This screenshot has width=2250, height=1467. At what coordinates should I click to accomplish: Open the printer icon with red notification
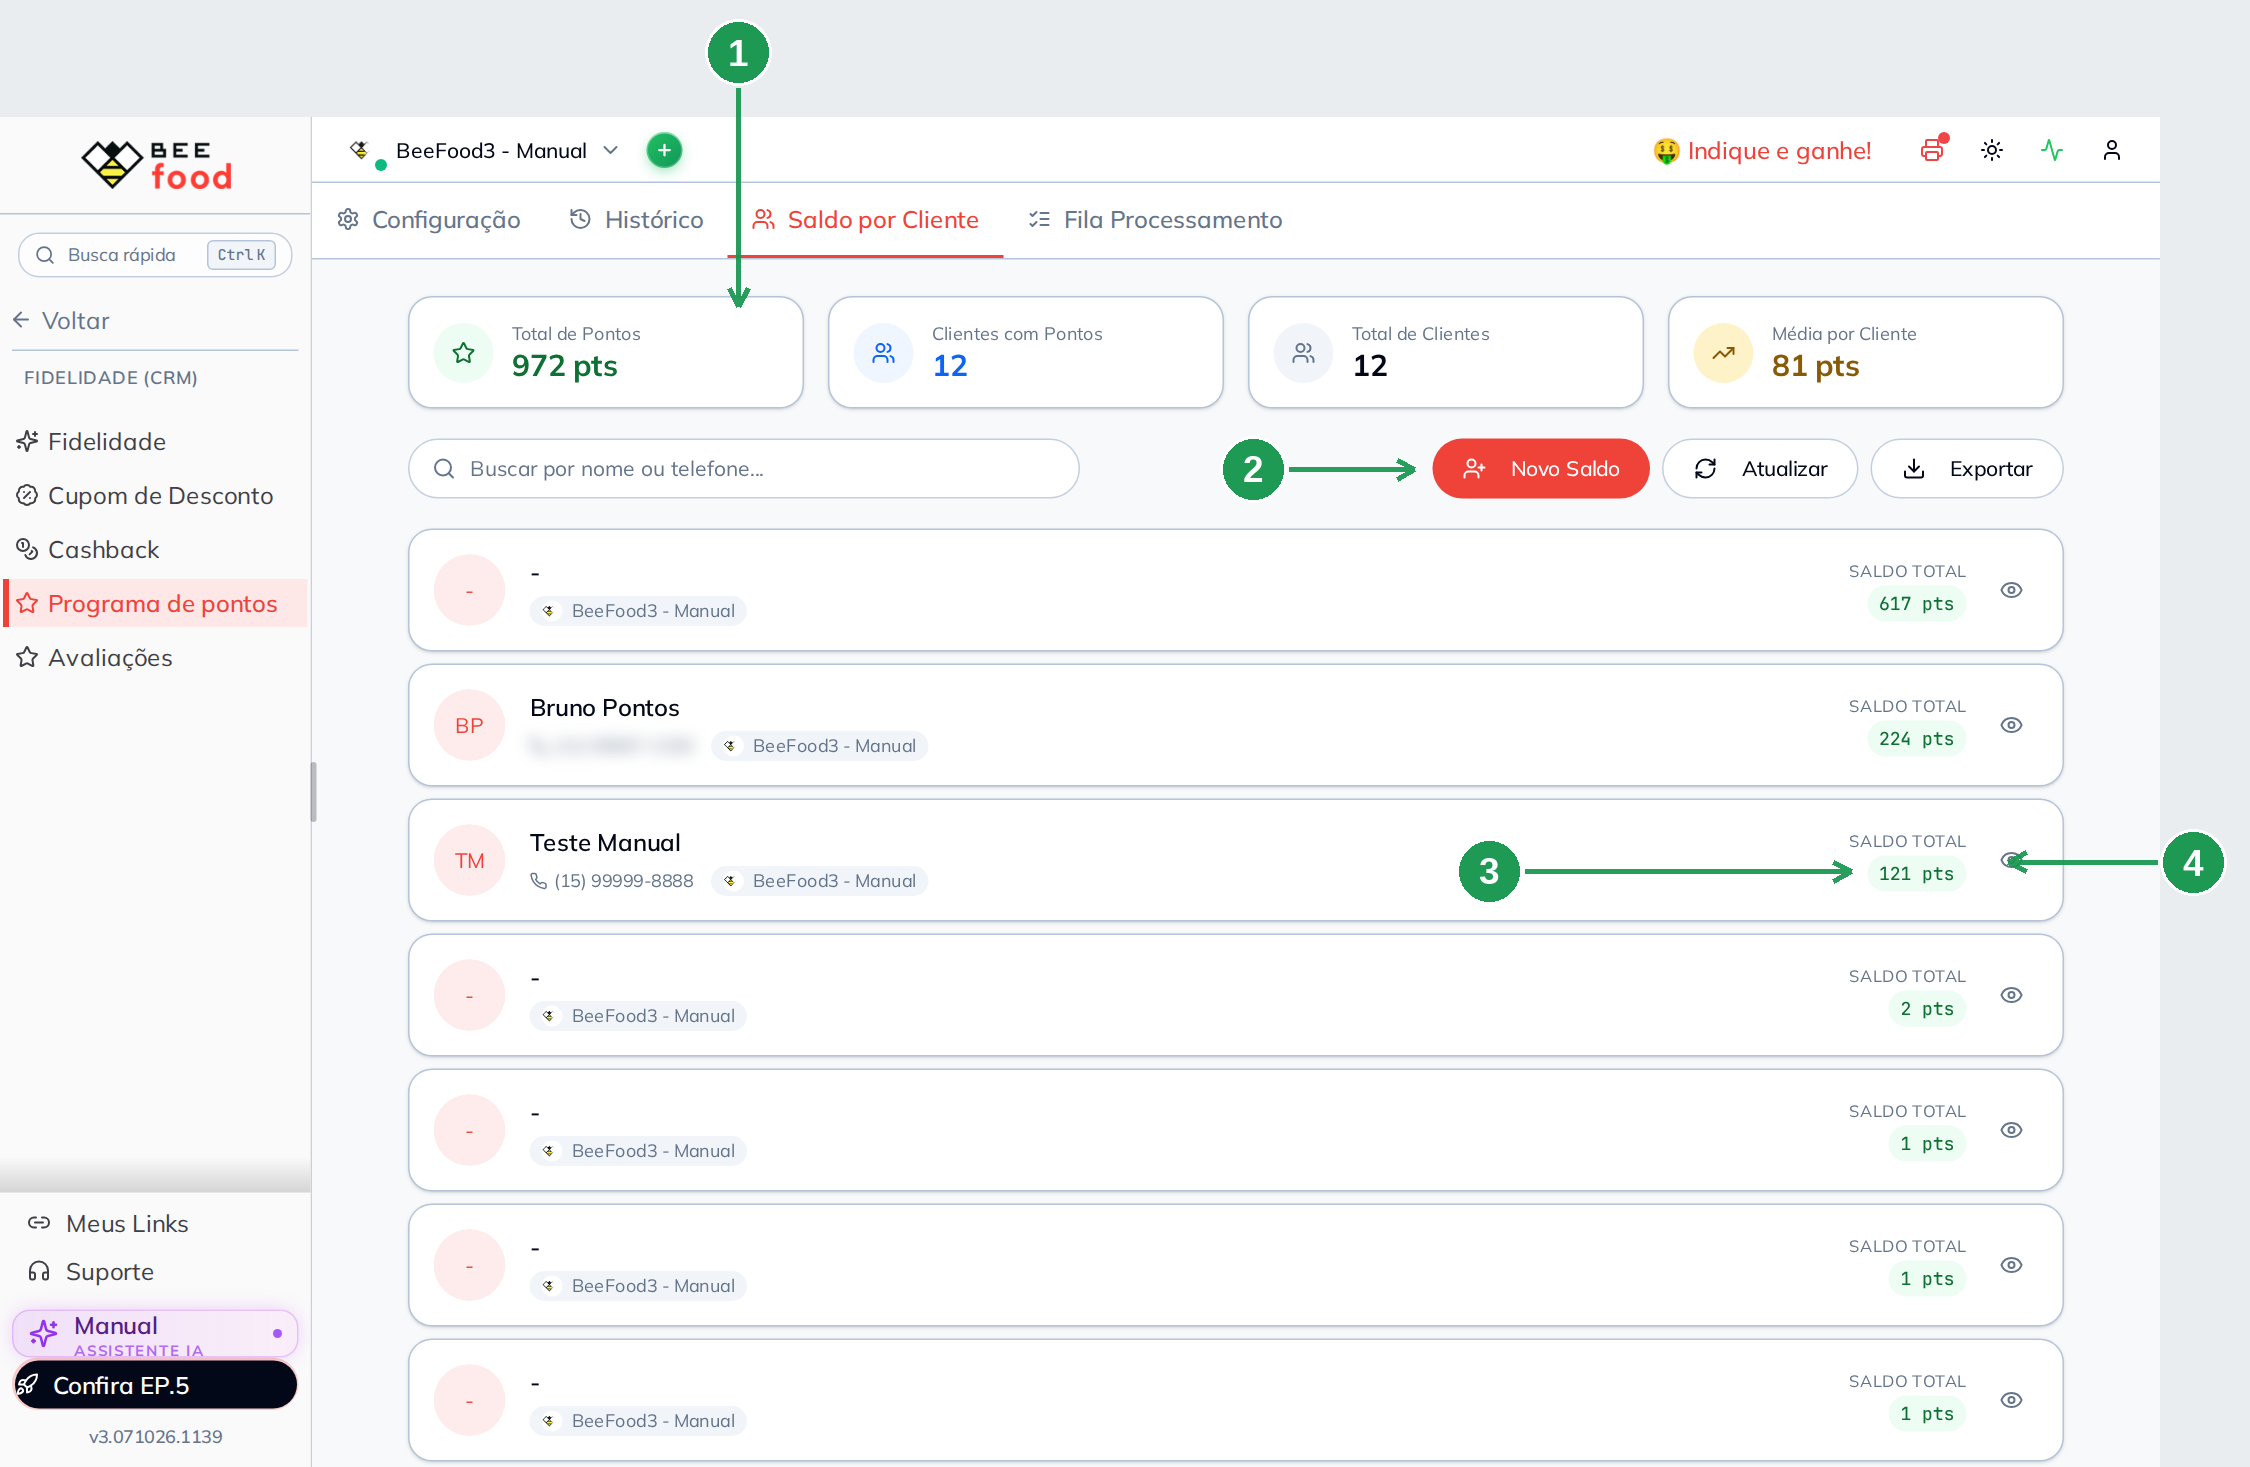point(1932,150)
